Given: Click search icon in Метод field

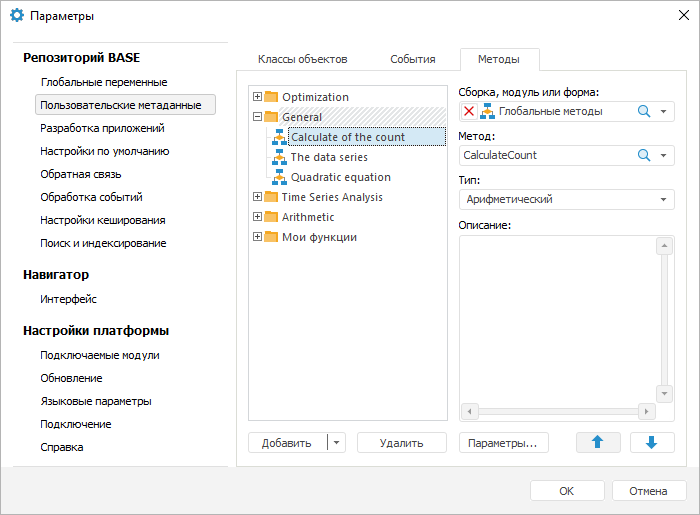Looking at the screenshot, I should click(x=644, y=155).
